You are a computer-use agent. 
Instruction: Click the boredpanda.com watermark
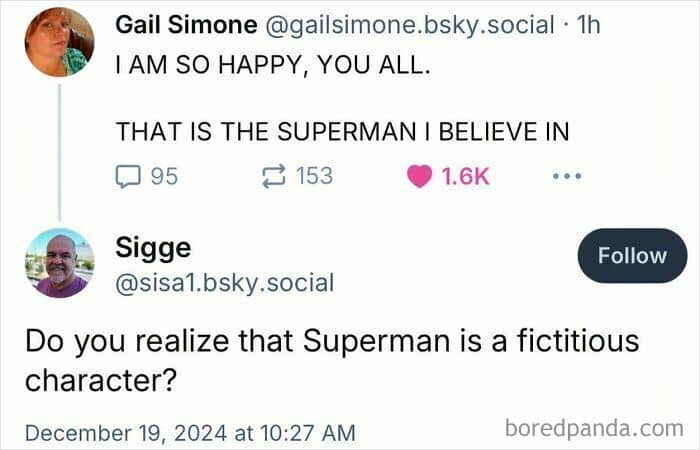(594, 429)
